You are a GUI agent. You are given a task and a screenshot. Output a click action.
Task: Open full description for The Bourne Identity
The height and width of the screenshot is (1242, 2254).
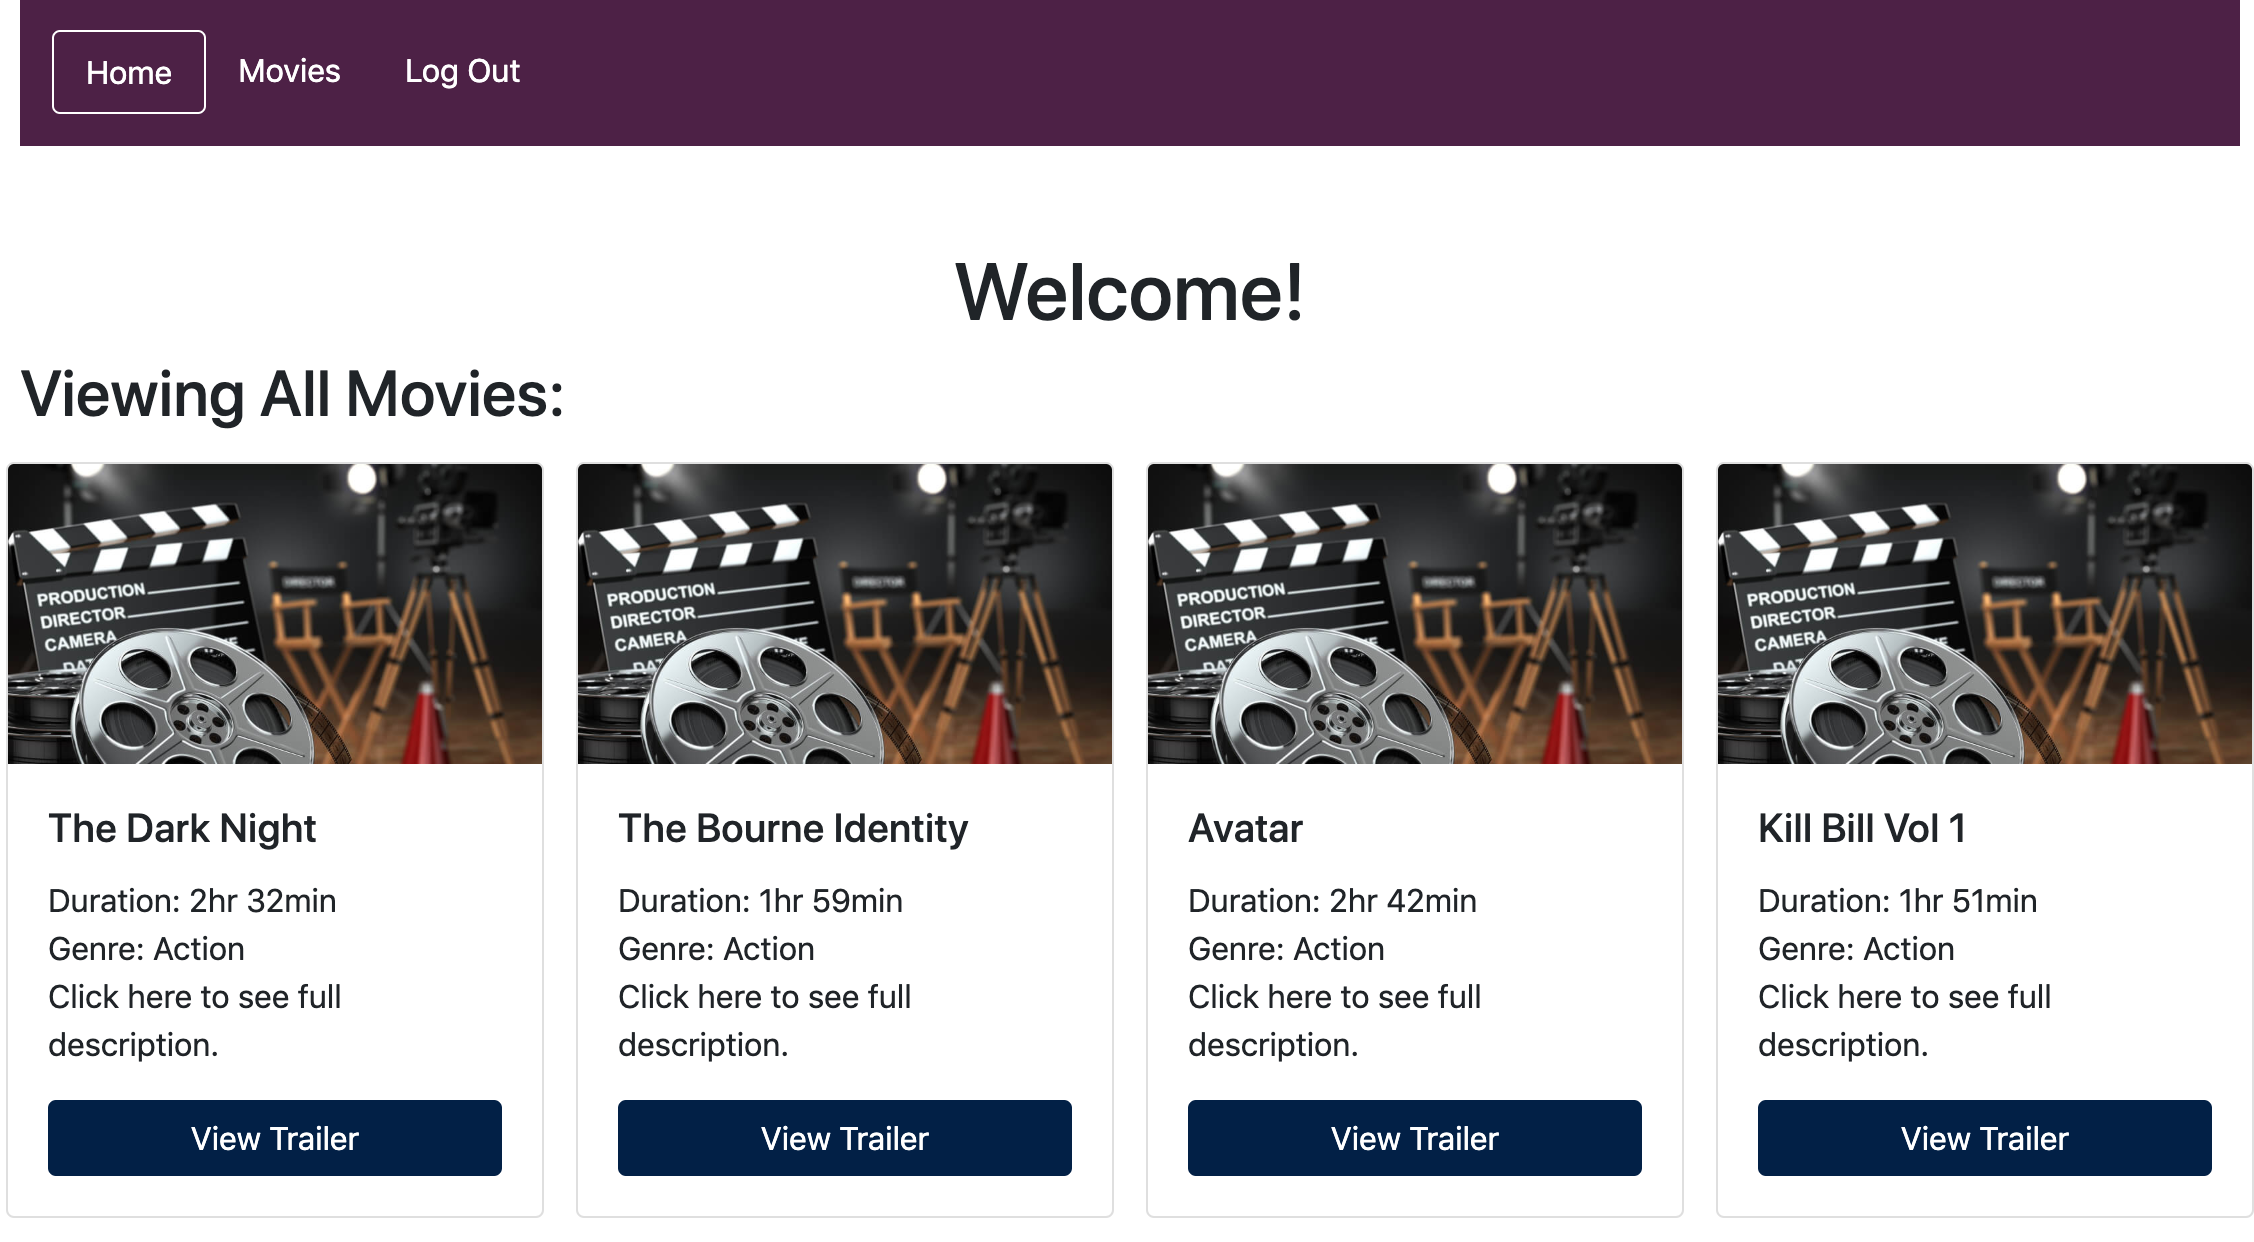click(765, 1021)
